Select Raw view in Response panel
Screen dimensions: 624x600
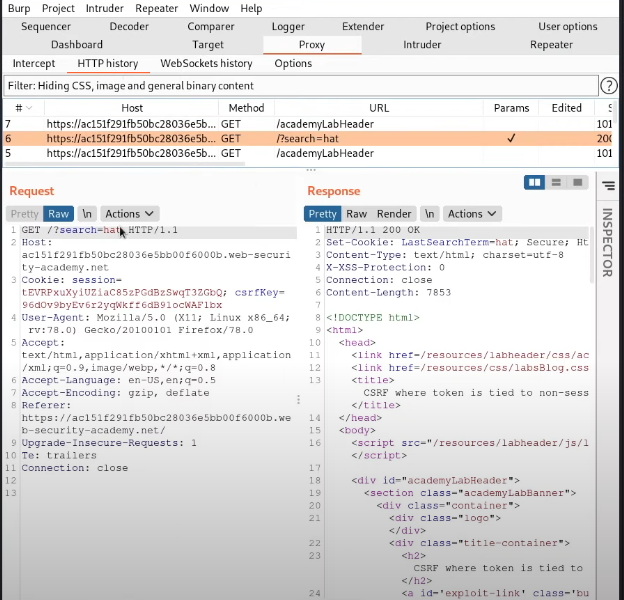(356, 214)
